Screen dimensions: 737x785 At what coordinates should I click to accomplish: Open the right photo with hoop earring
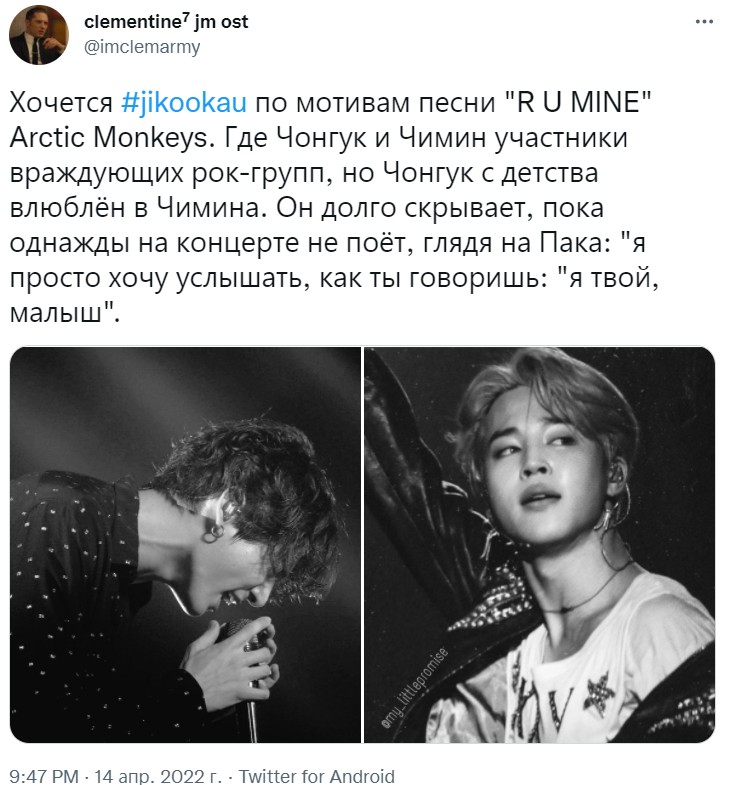539,545
